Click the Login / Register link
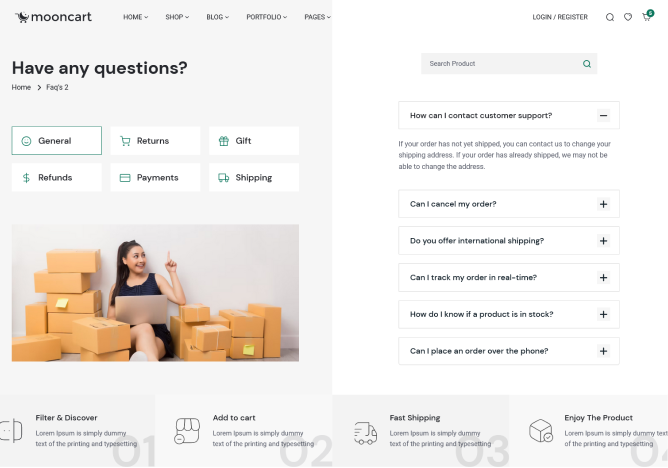The width and height of the screenshot is (668, 468). pyautogui.click(x=560, y=17)
